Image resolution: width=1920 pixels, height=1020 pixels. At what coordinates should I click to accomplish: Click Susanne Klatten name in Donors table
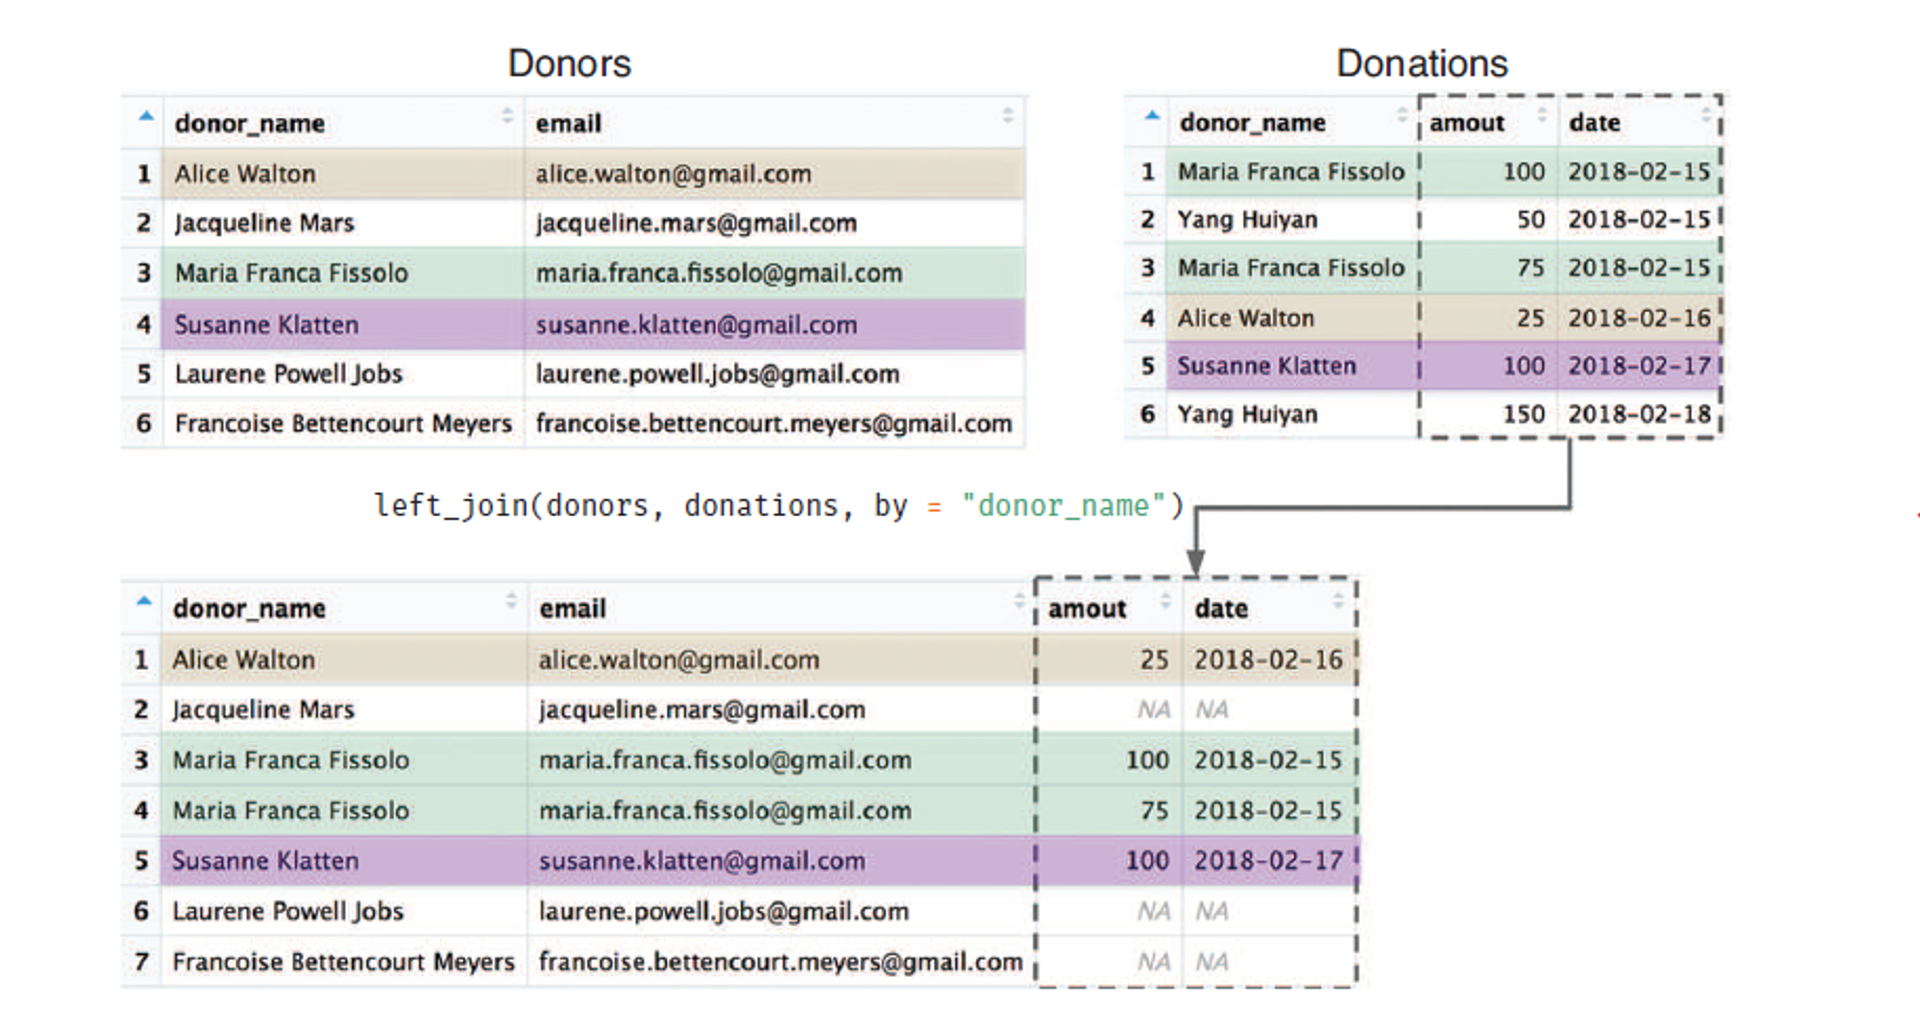[x=266, y=325]
